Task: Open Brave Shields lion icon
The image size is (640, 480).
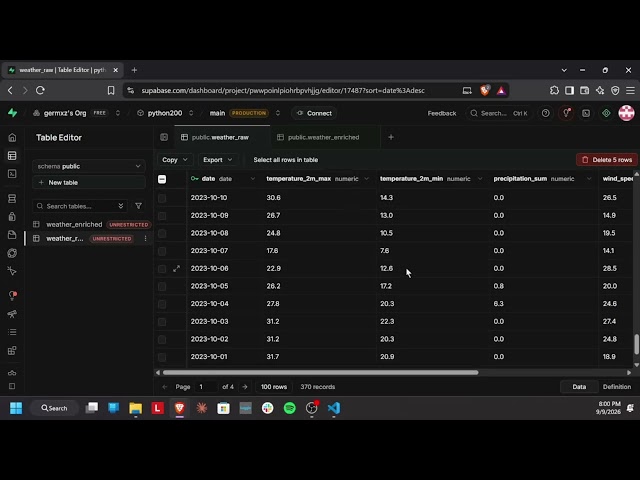Action: coord(485,90)
